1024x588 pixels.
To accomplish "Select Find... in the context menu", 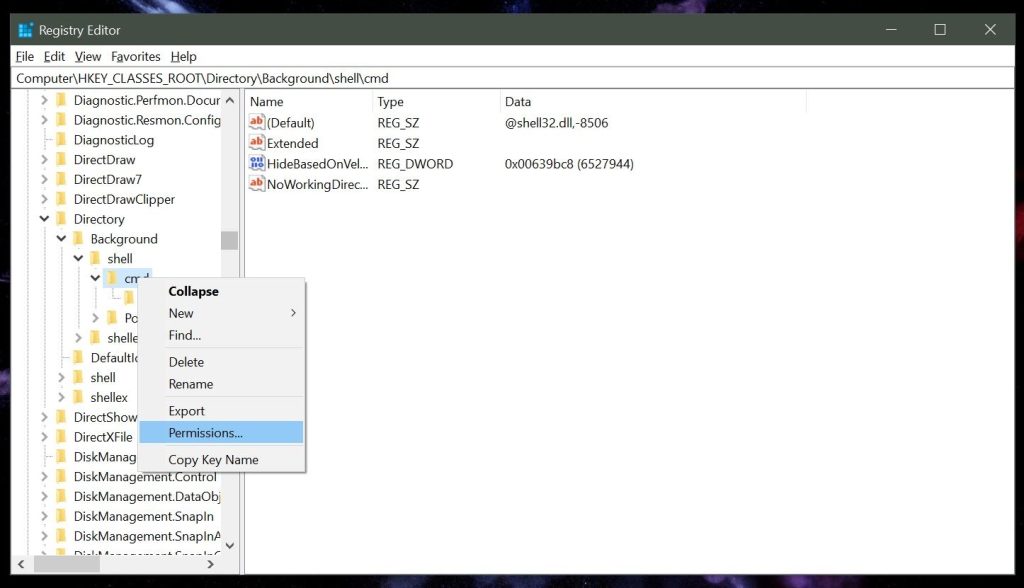I will pos(221,335).
